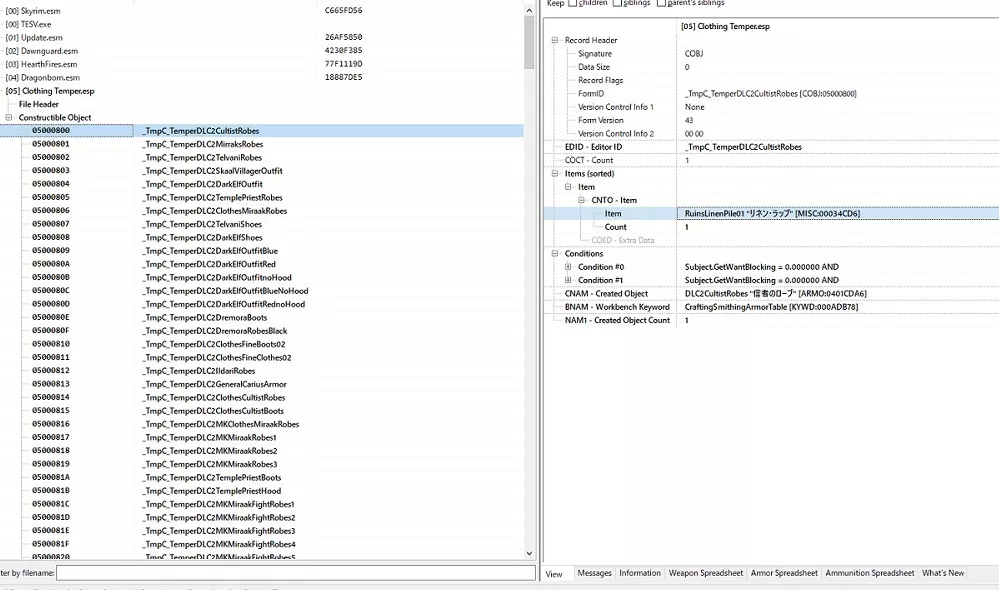
Task: Select the [05] Clothing Temper.esp plugin
Action: coord(50,91)
